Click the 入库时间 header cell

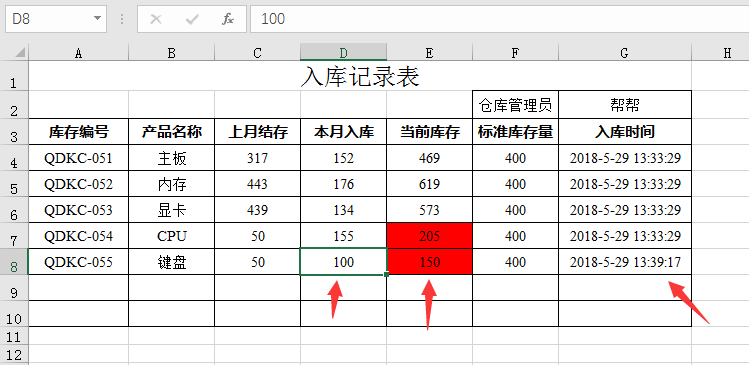[625, 132]
